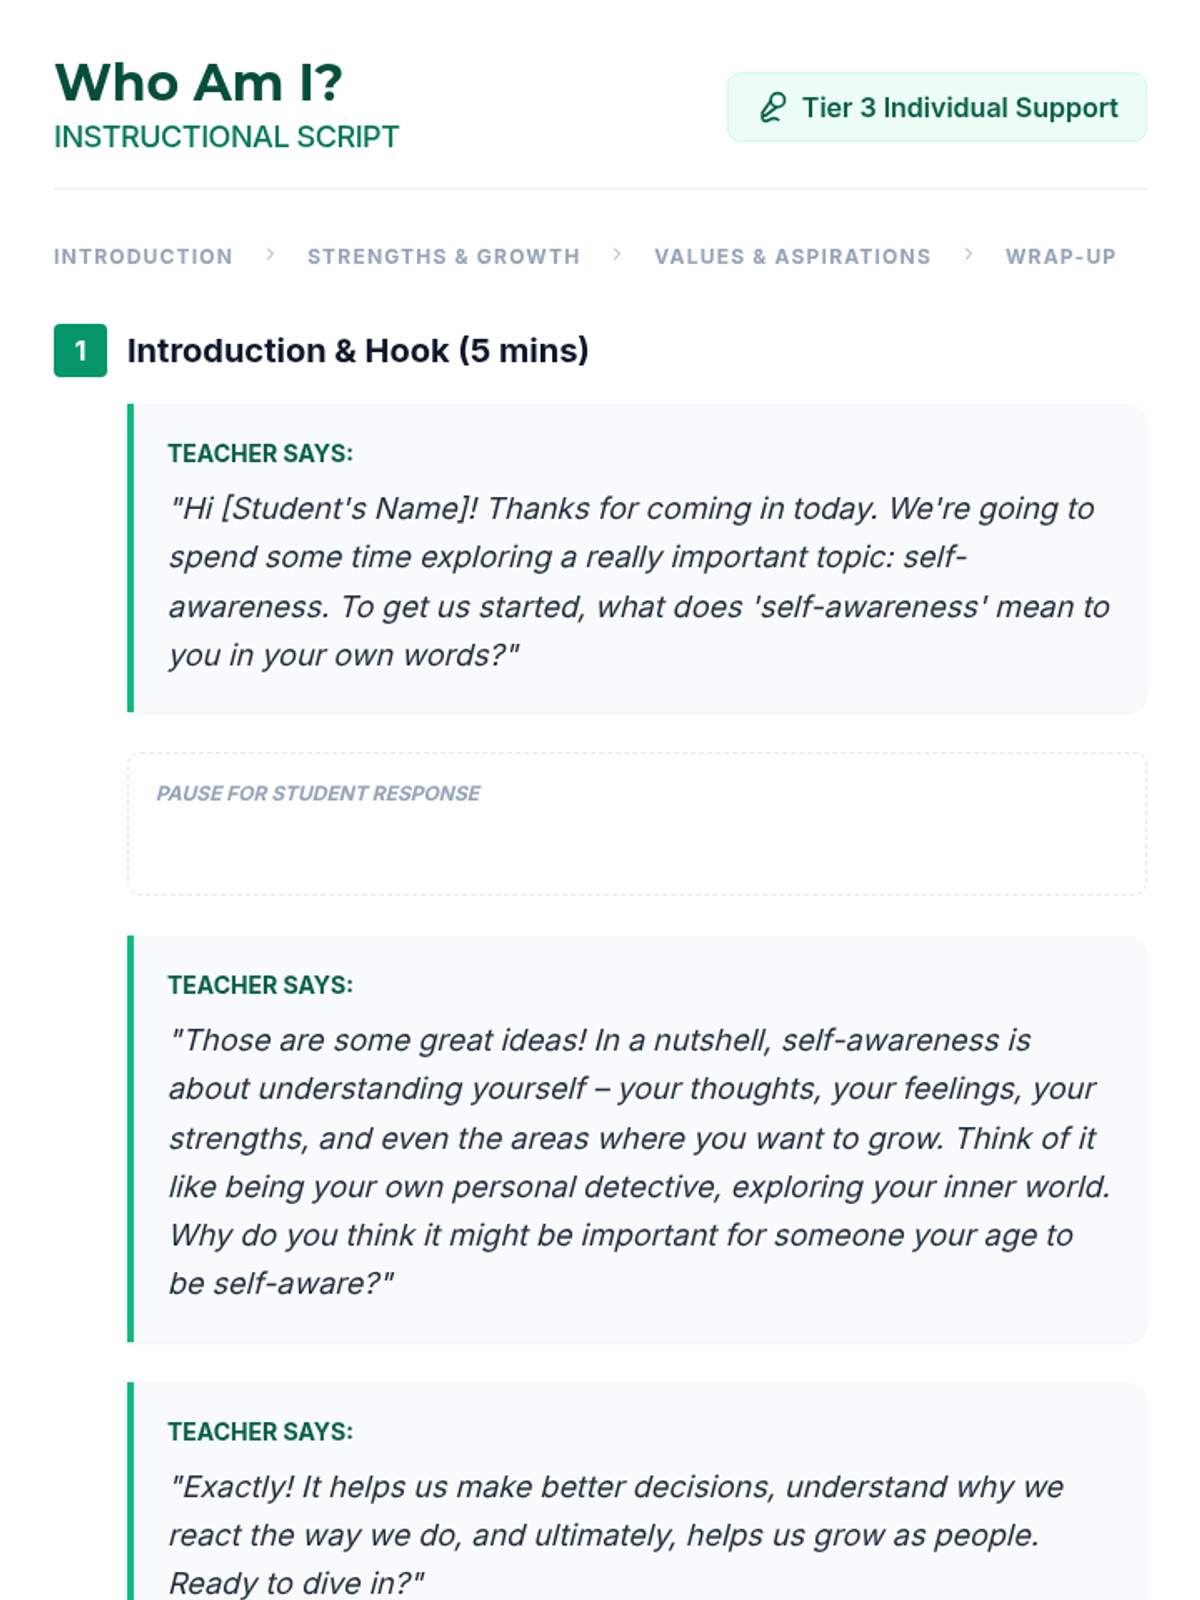Screen dimensions: 1200x1600
Task: Click the 'Hi [Student's Name]' greeting script text
Action: pyautogui.click(x=638, y=582)
